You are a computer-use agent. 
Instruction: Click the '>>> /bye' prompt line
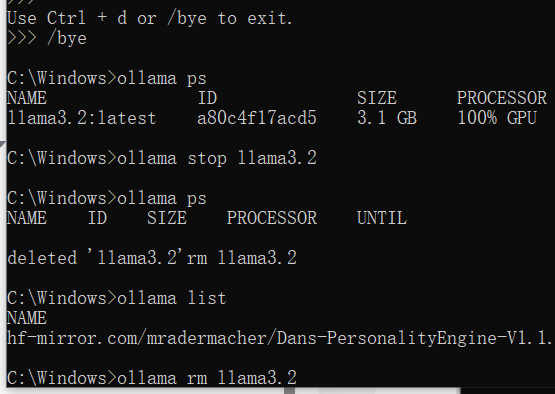click(47, 38)
